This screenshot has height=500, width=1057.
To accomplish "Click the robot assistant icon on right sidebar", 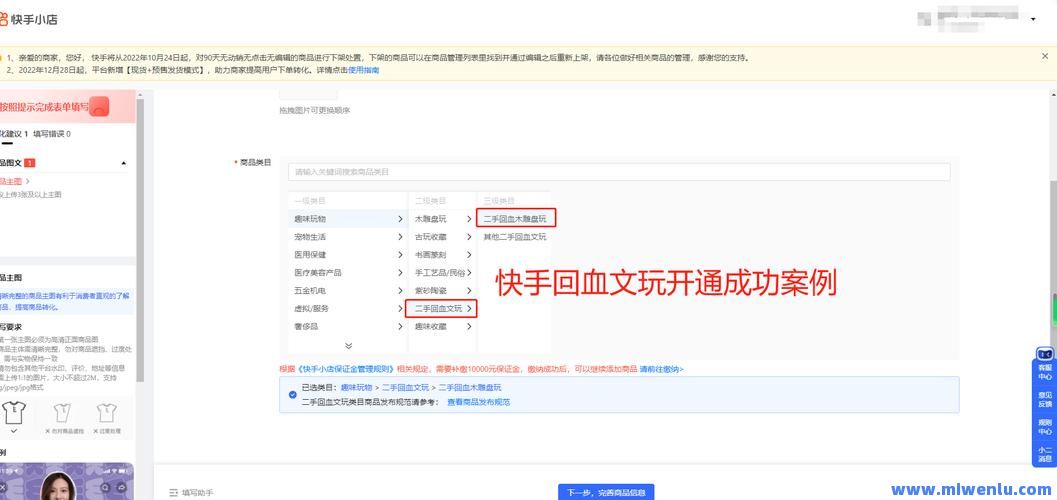I will pos(1045,354).
